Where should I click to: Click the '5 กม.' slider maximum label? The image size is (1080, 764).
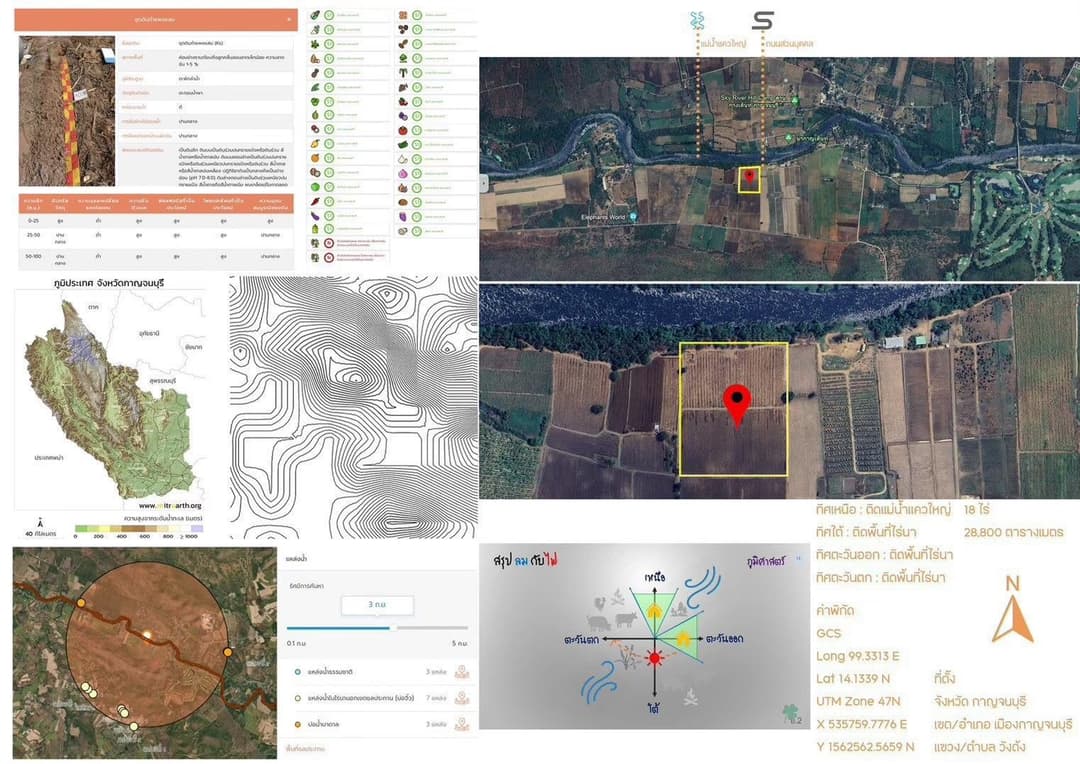point(459,643)
